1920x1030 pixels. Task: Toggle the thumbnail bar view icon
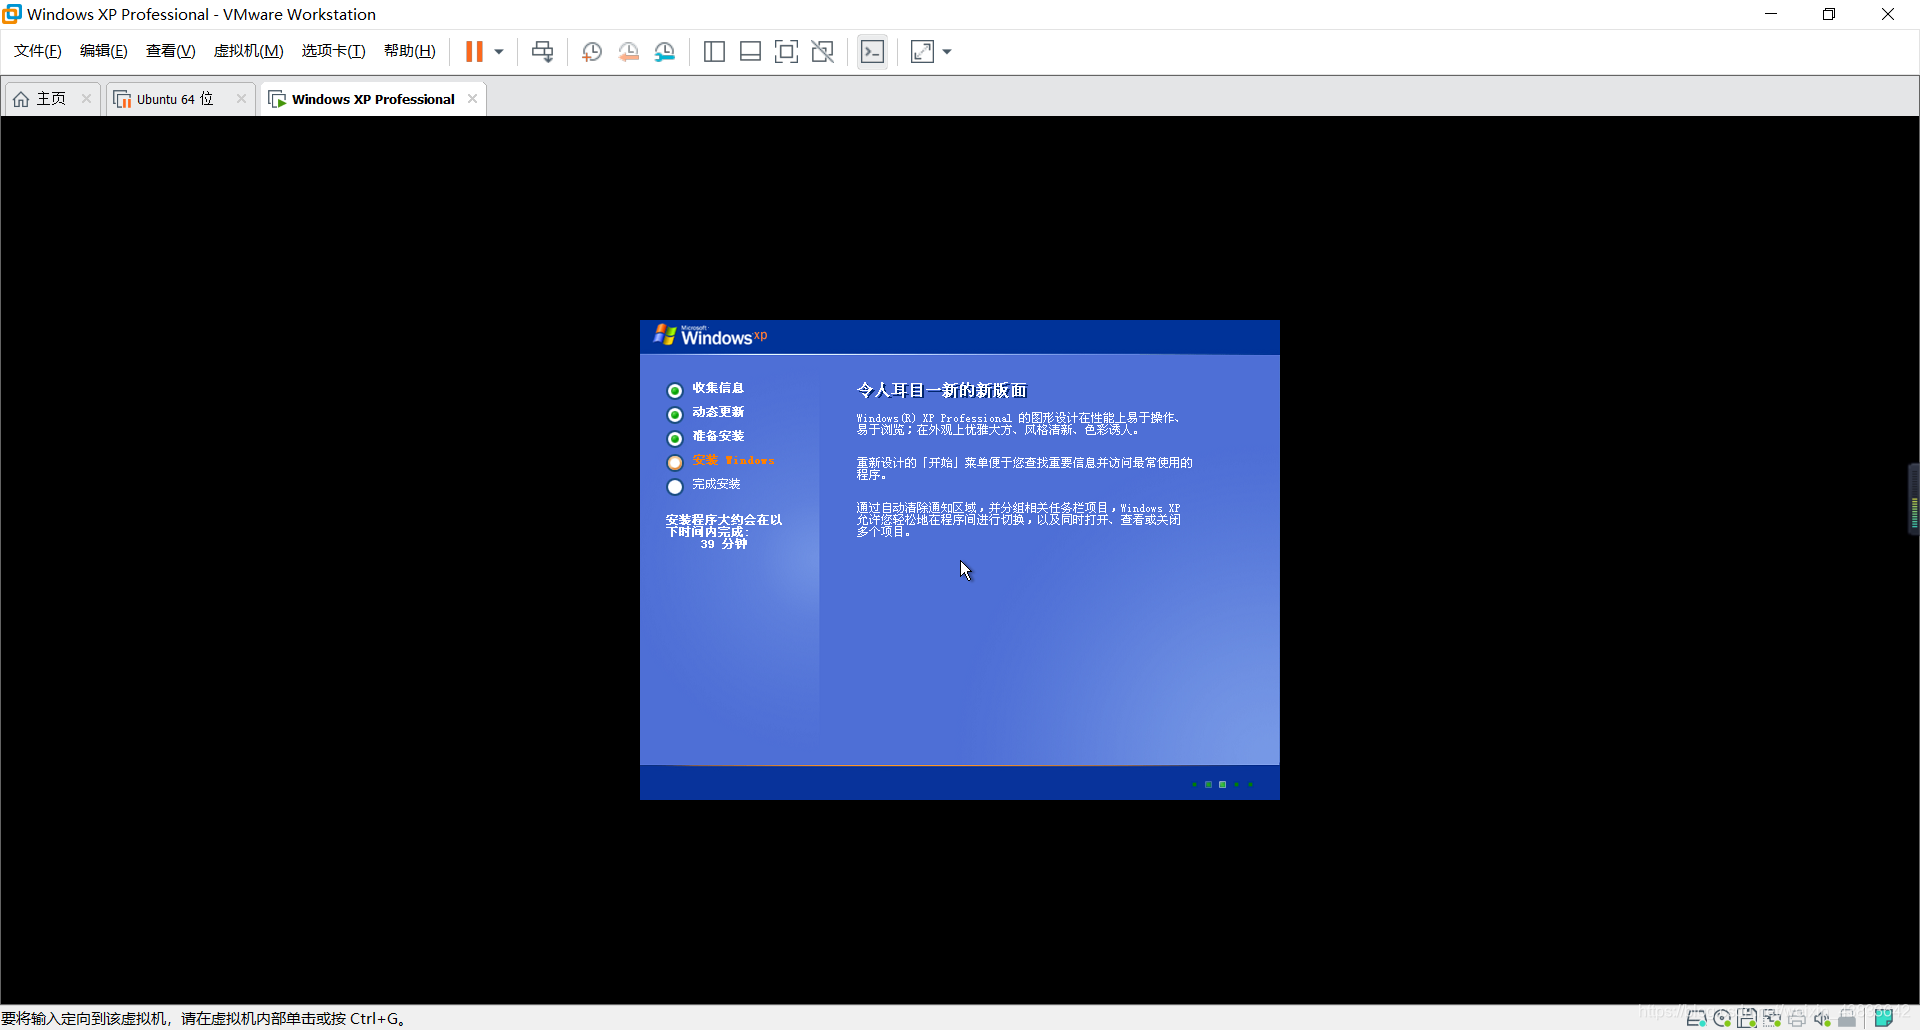[750, 52]
